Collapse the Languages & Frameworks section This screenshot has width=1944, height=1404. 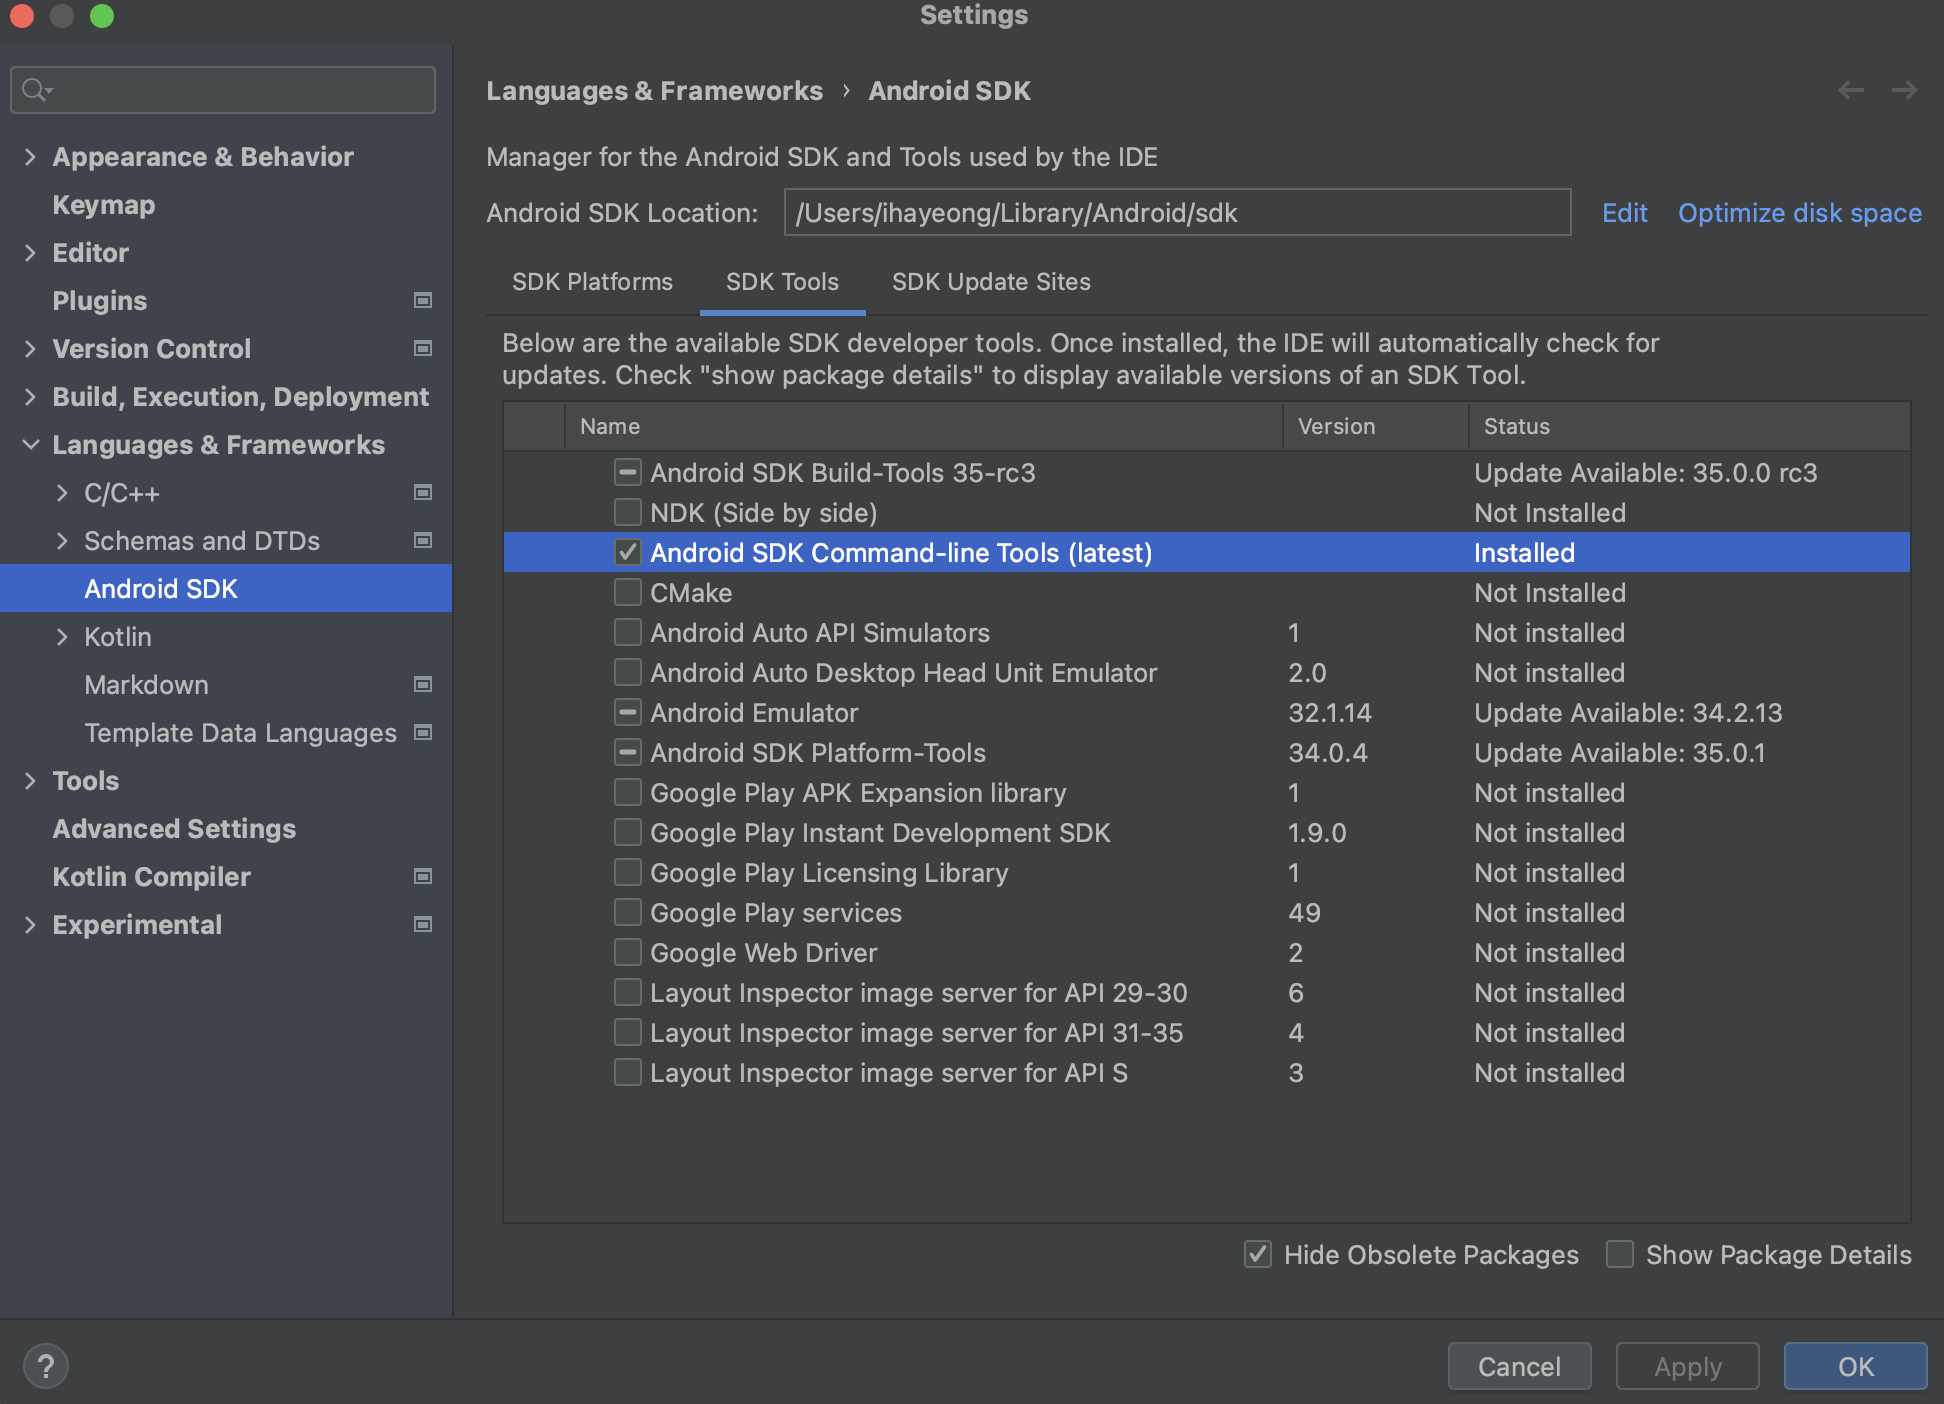tap(30, 445)
